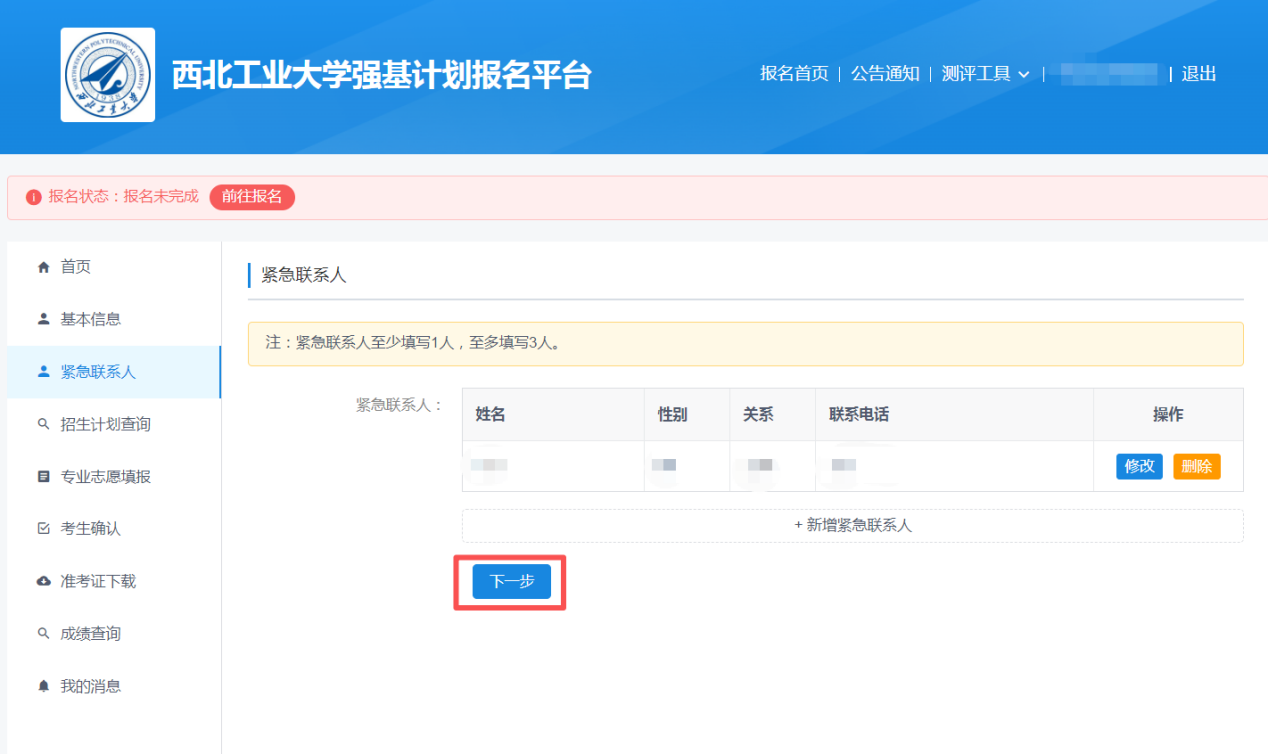
Task: Click the cloud download icon beside 准考证下载
Action: [x=43, y=581]
